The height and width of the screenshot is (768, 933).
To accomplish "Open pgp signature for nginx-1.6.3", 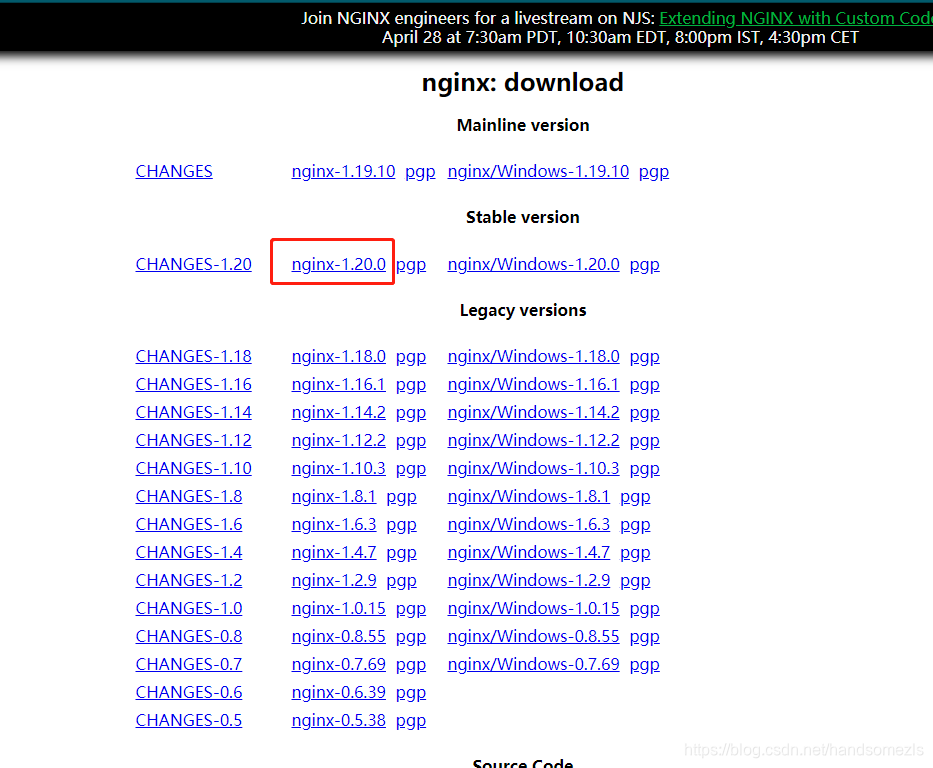I will (402, 525).
